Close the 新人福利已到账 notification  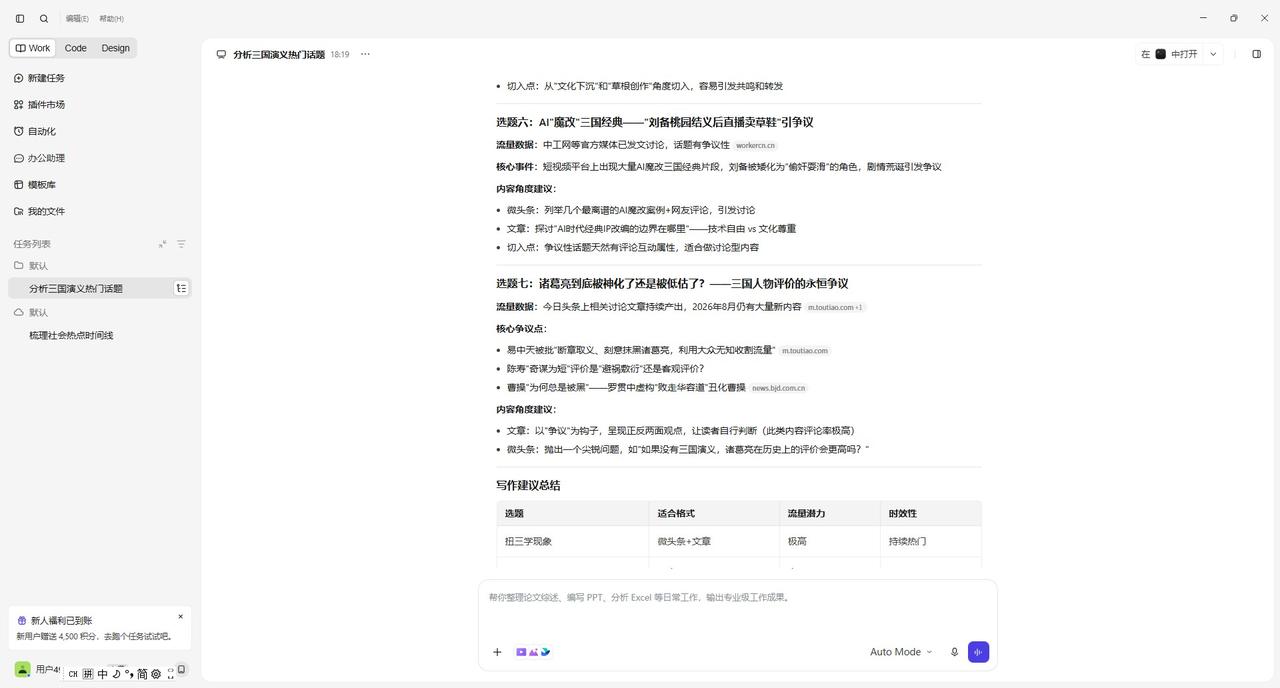[180, 617]
